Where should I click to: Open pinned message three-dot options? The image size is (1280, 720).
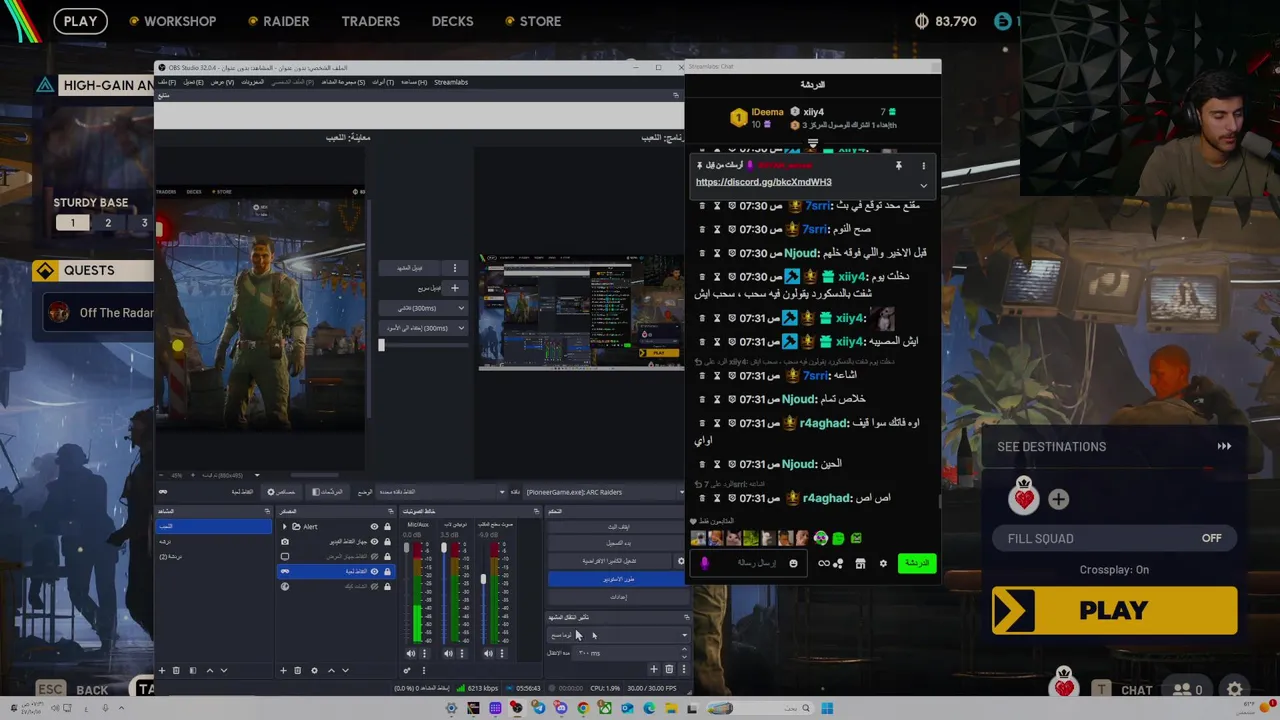click(x=923, y=165)
